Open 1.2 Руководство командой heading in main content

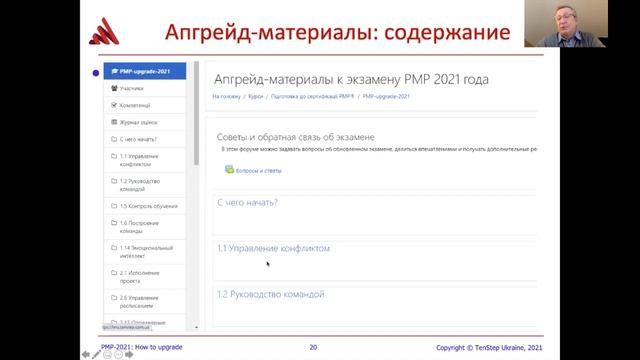pyautogui.click(x=271, y=294)
